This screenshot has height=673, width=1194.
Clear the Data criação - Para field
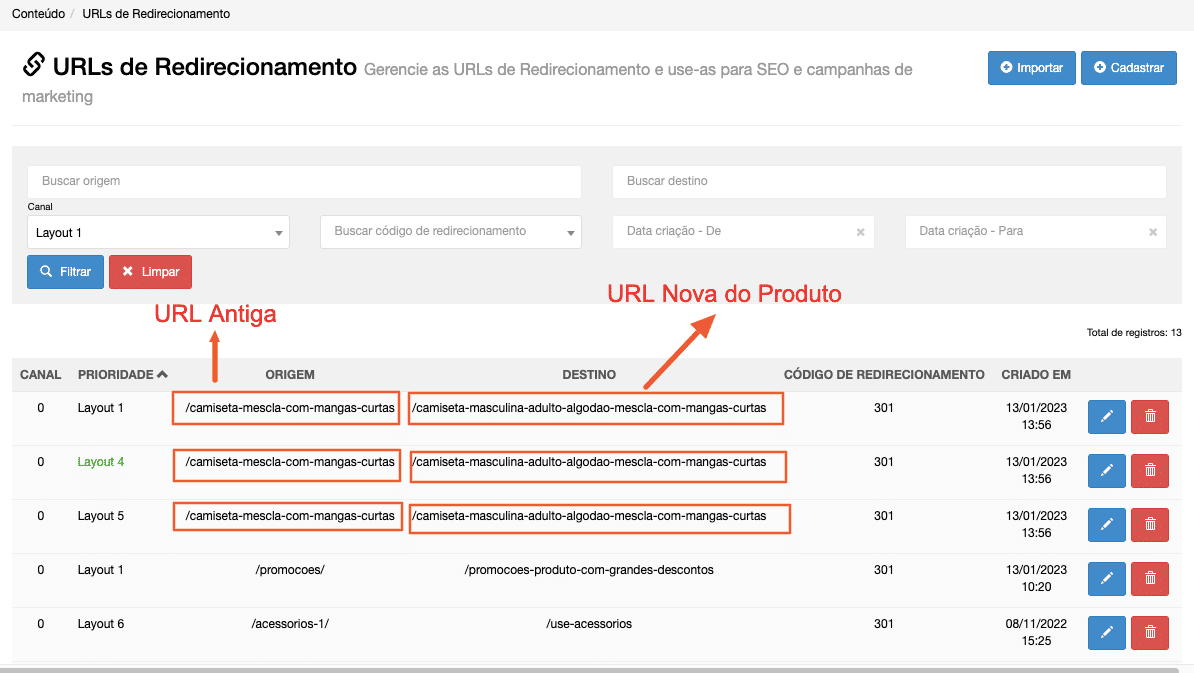coord(1153,232)
